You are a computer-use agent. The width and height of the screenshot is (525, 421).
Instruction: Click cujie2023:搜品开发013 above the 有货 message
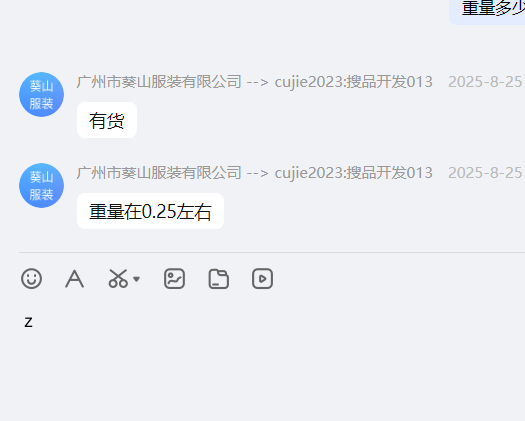[354, 82]
